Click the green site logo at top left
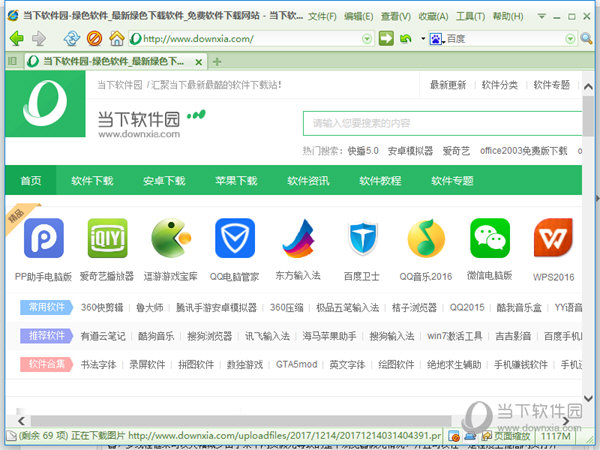 pos(45,103)
